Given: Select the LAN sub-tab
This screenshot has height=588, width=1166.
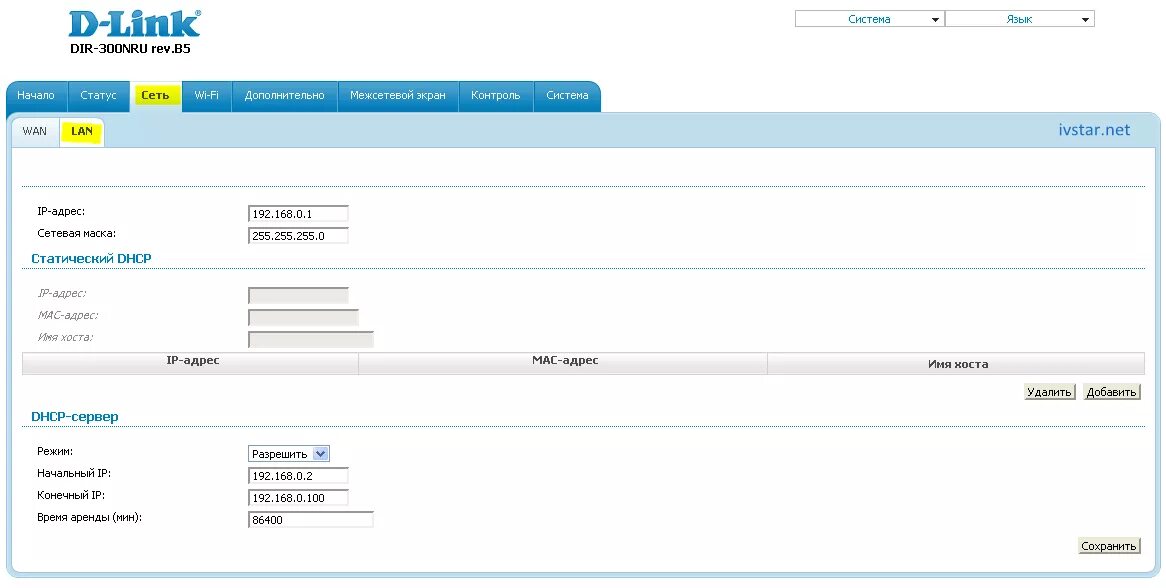Looking at the screenshot, I should pos(82,132).
